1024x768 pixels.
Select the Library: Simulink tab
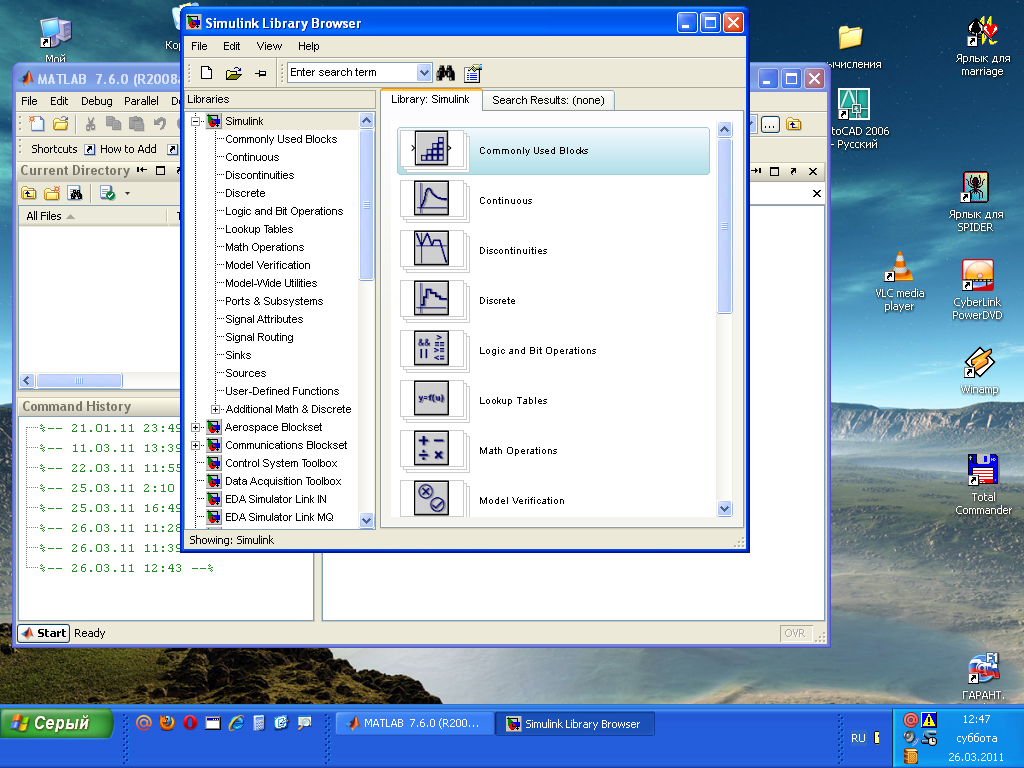[430, 99]
